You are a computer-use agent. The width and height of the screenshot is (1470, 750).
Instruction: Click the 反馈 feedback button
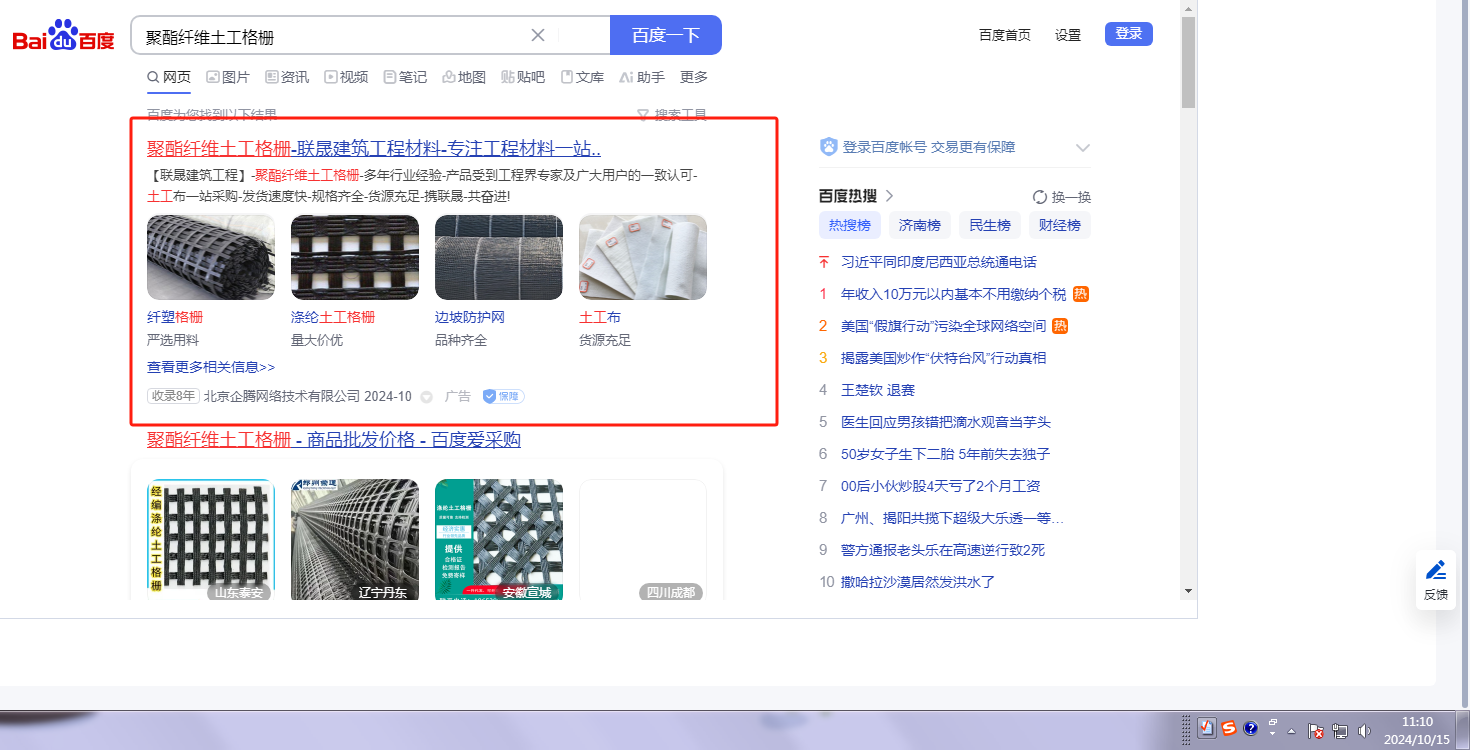[1436, 580]
